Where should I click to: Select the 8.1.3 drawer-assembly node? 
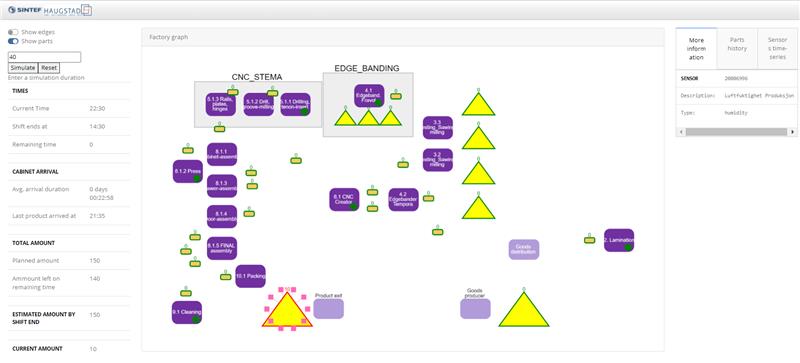[221, 186]
